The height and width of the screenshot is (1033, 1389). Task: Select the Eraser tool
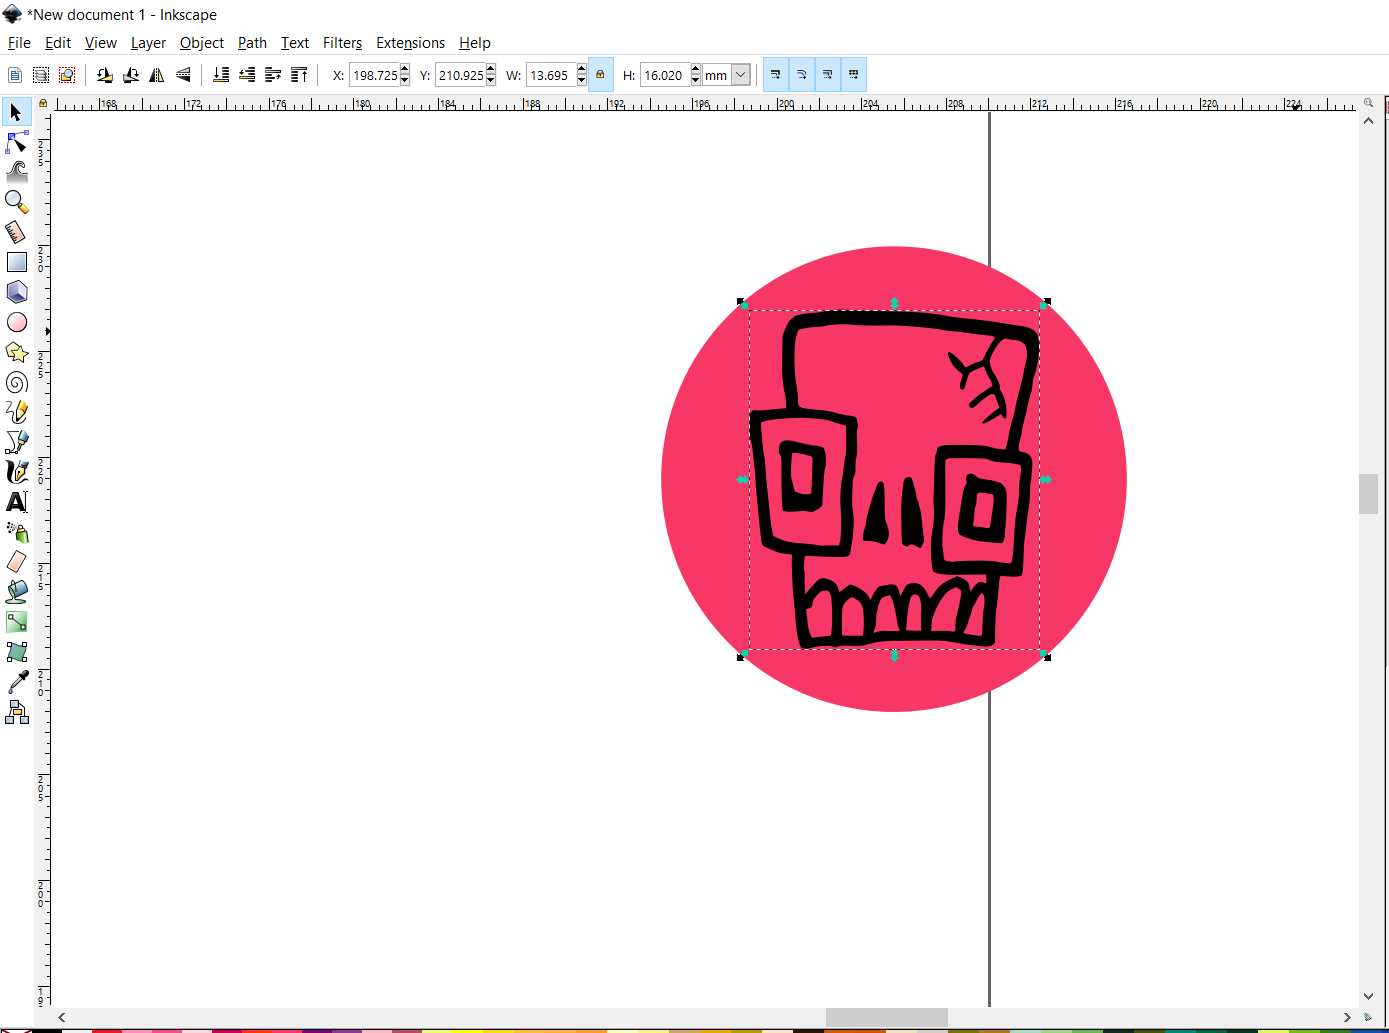point(16,561)
